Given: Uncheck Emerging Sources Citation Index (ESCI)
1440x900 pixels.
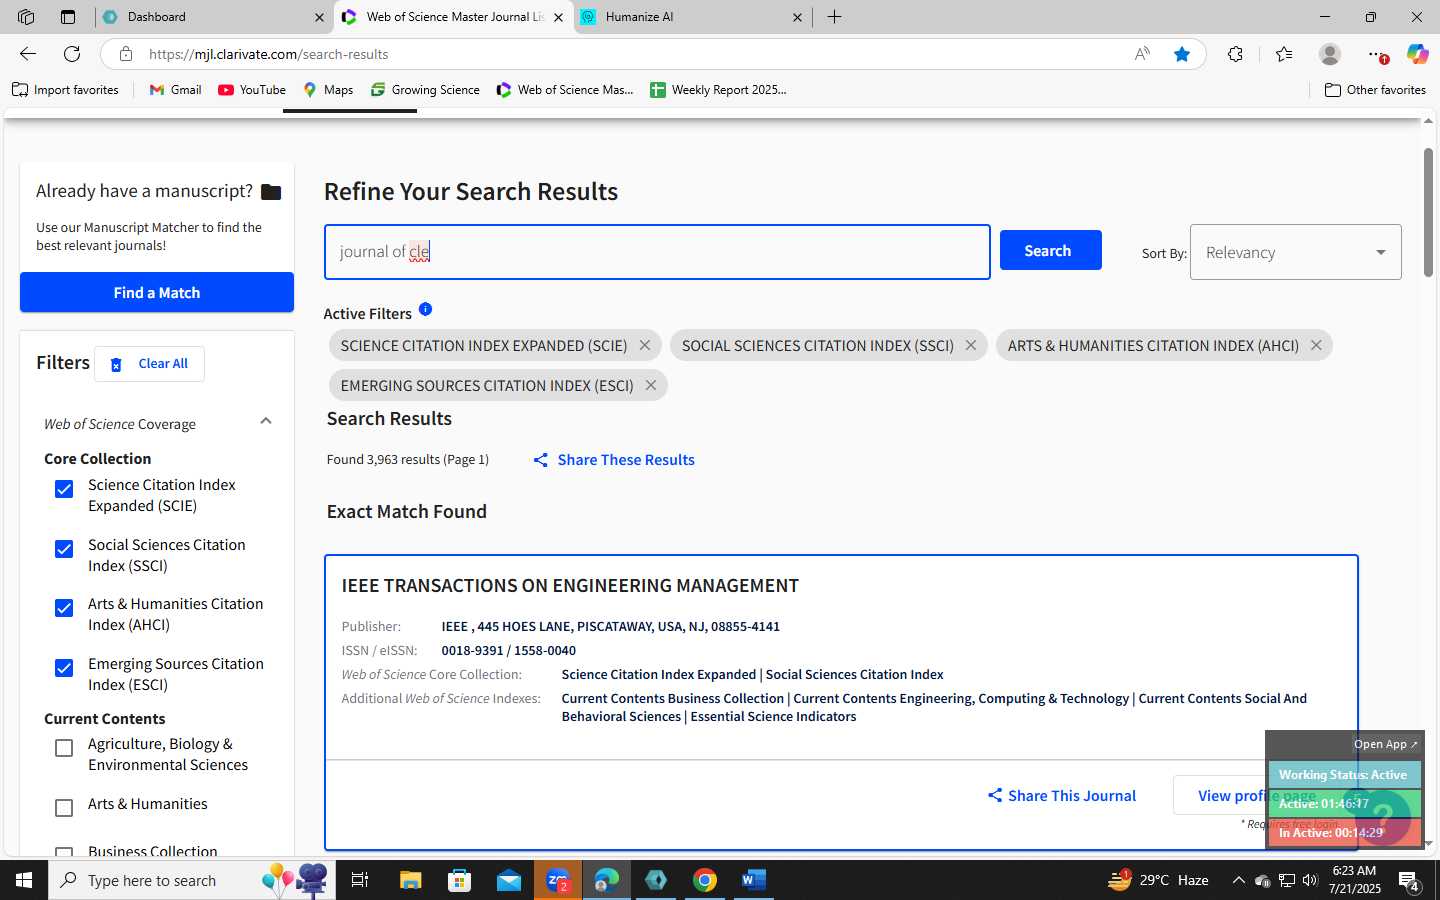Looking at the screenshot, I should 64,668.
